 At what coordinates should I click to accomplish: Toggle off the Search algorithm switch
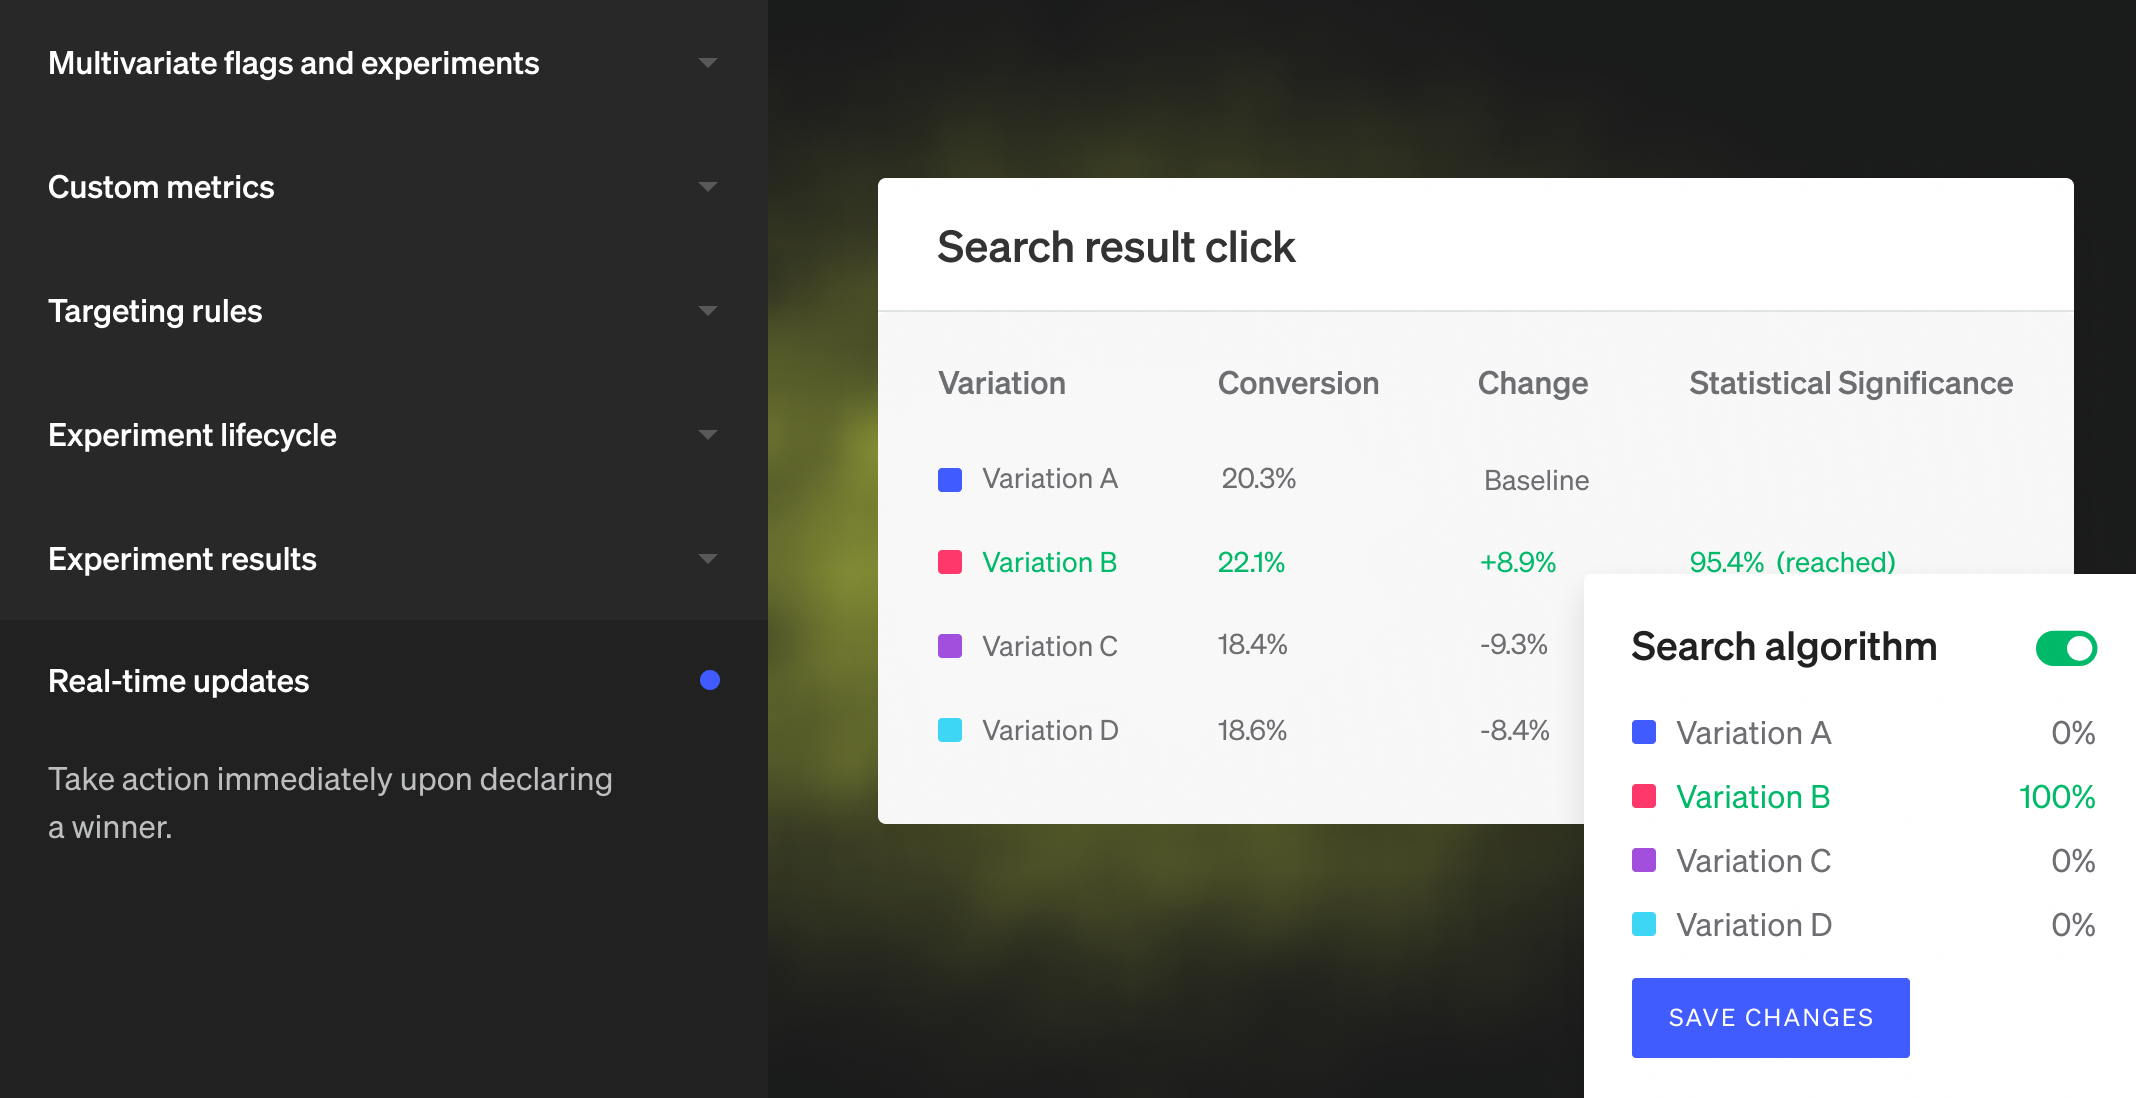[x=2066, y=649]
